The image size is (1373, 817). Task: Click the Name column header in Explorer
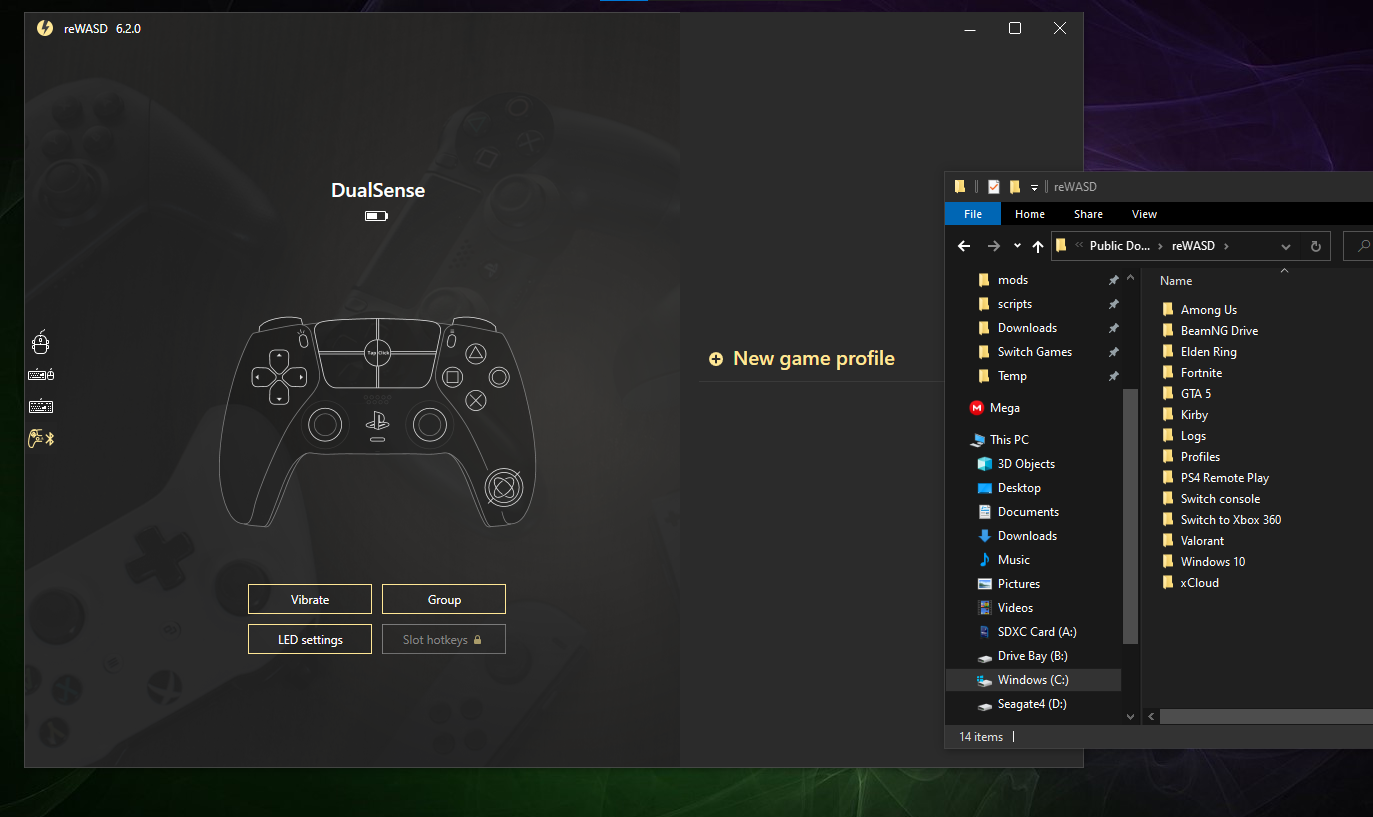(x=1176, y=281)
